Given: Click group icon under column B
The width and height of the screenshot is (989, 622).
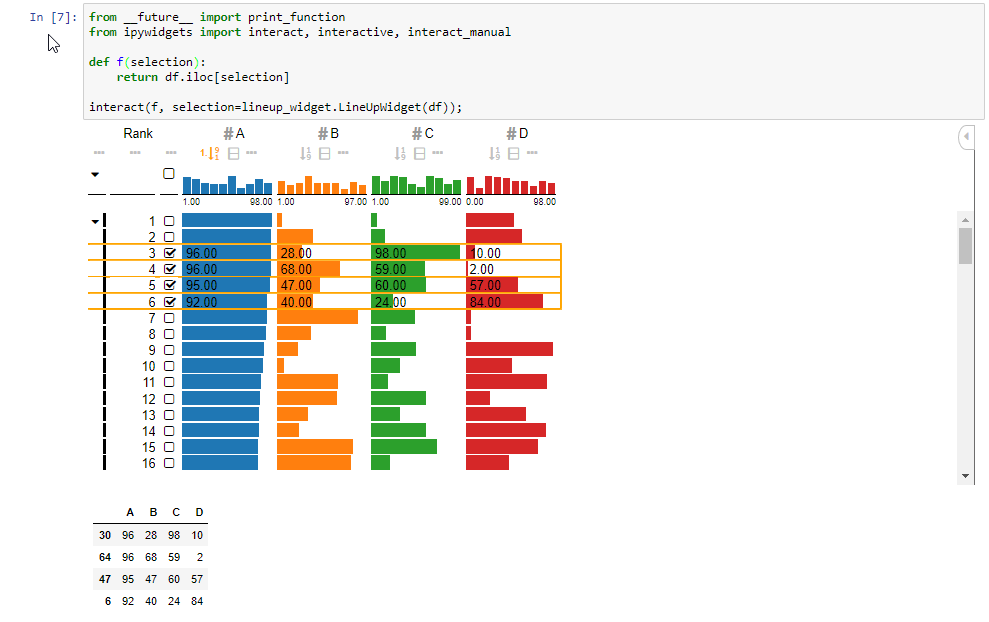Looking at the screenshot, I should click(x=325, y=153).
